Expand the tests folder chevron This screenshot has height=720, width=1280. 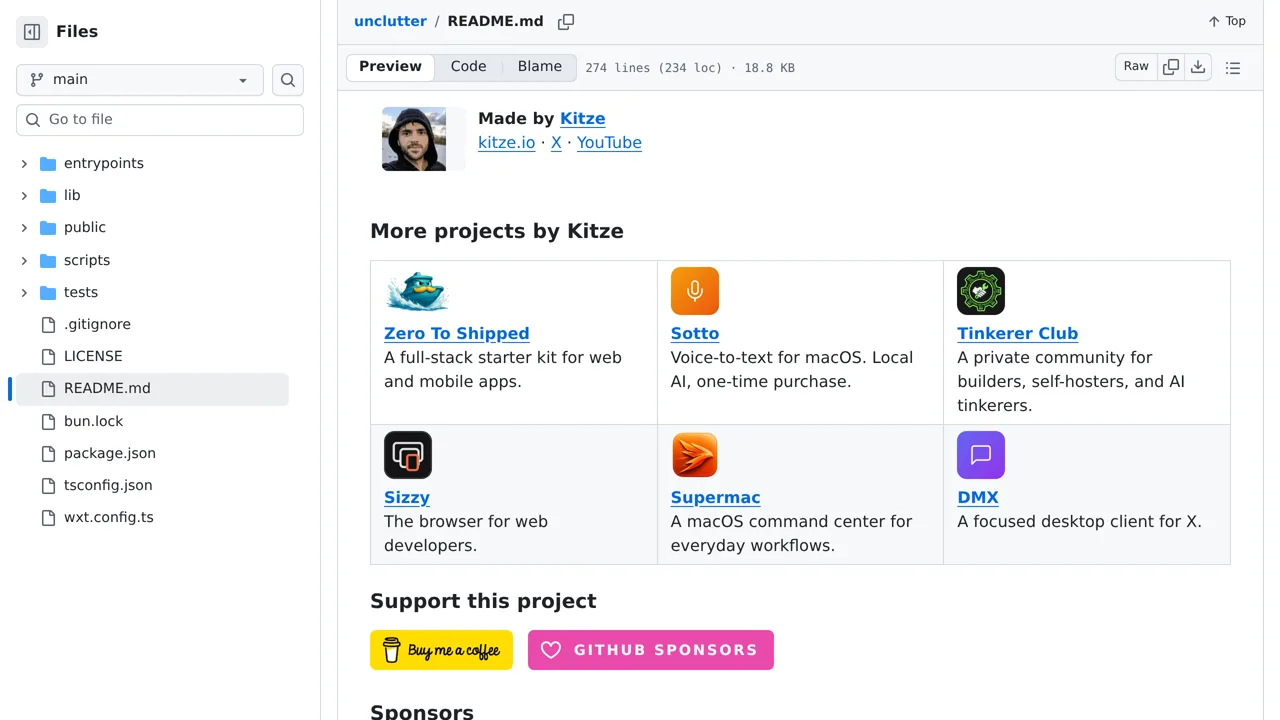tap(24, 292)
